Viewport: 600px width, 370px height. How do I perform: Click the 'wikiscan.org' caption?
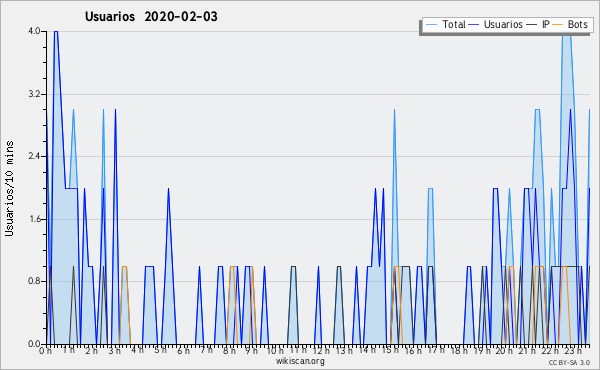point(300,361)
